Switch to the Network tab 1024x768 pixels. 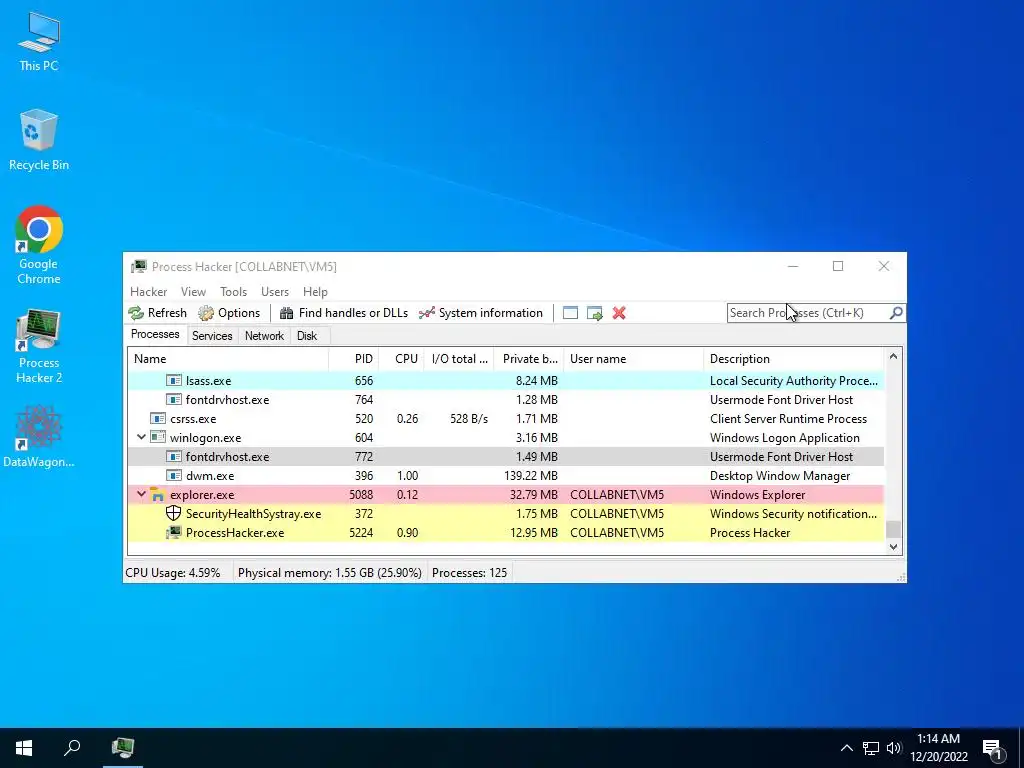(264, 336)
